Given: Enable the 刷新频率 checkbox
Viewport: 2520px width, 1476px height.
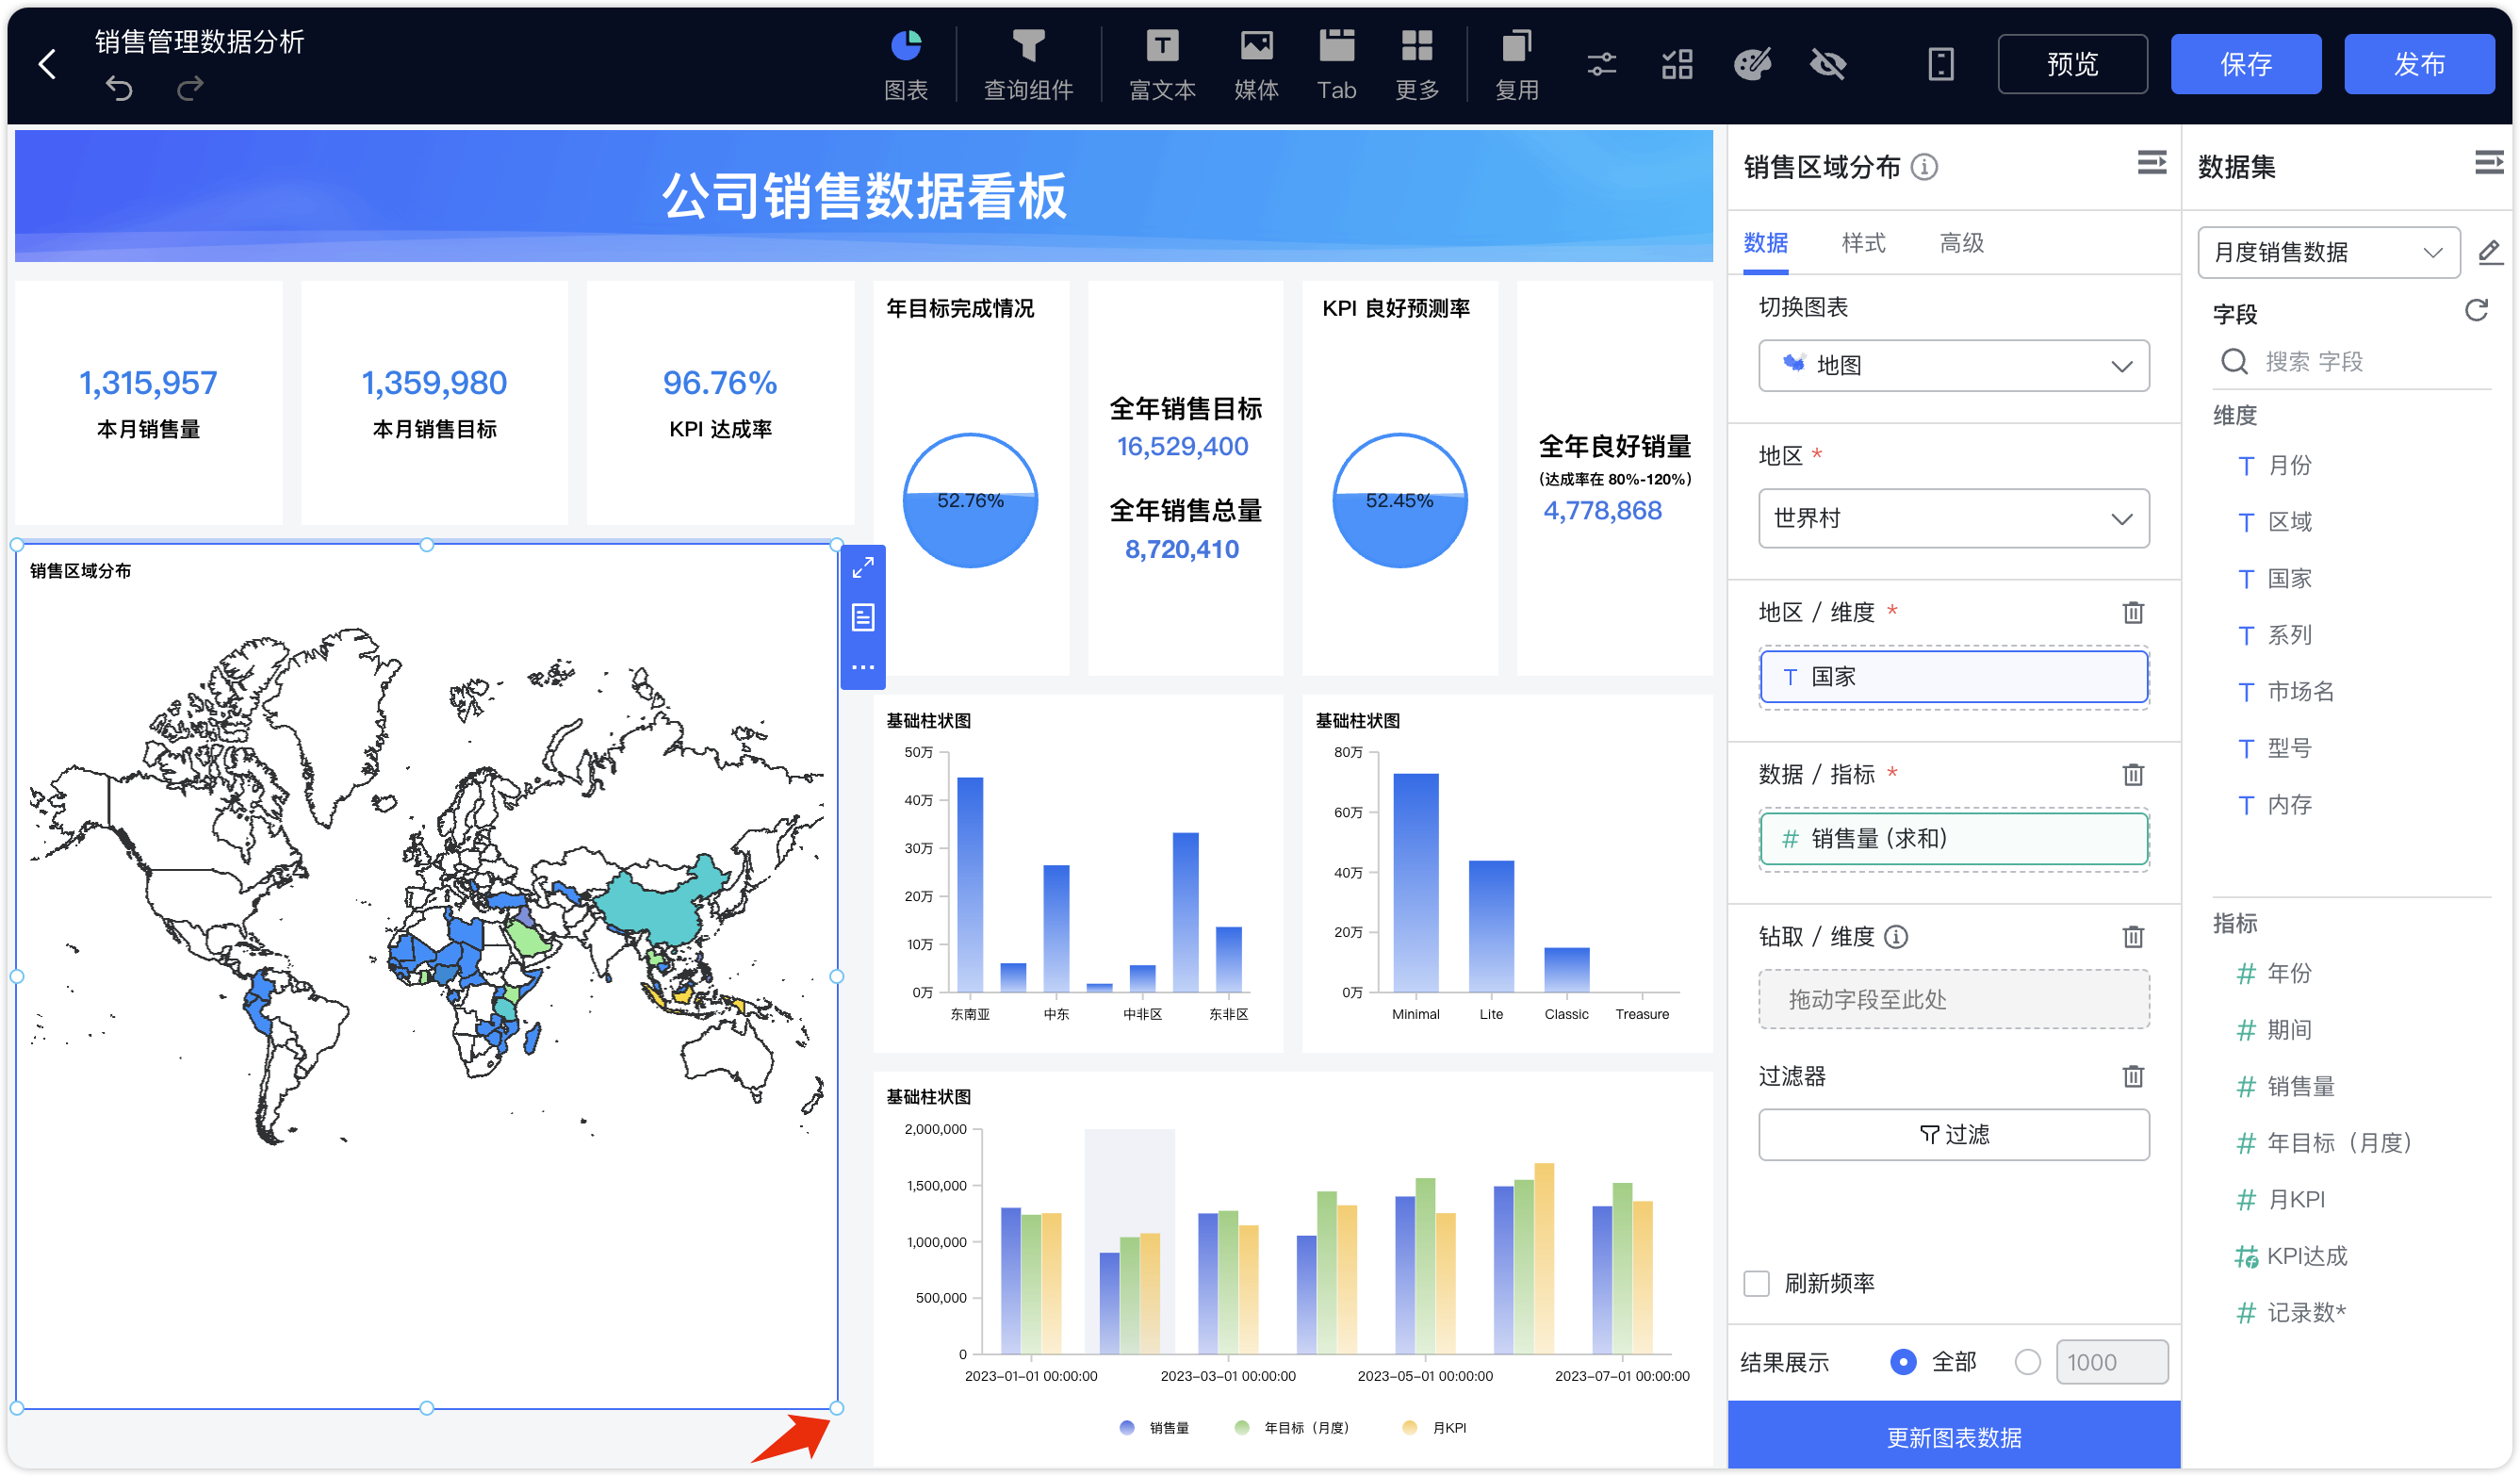Looking at the screenshot, I should [x=1757, y=1283].
